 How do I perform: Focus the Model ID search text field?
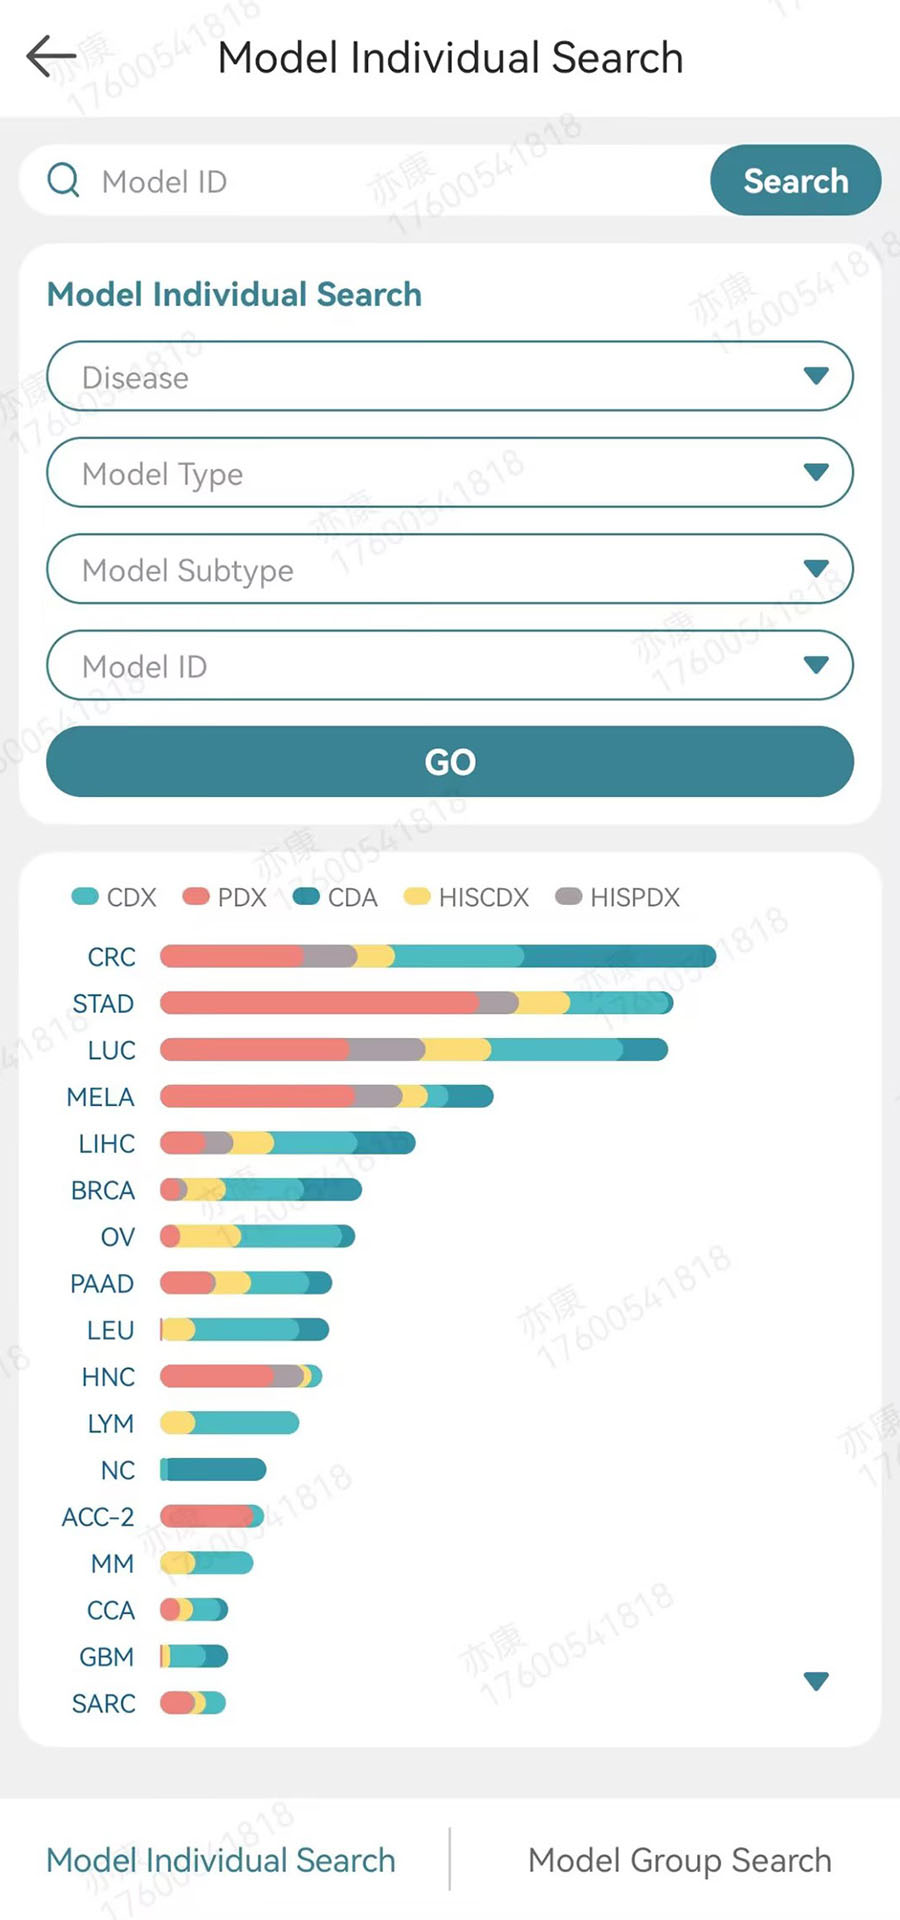click(x=400, y=181)
